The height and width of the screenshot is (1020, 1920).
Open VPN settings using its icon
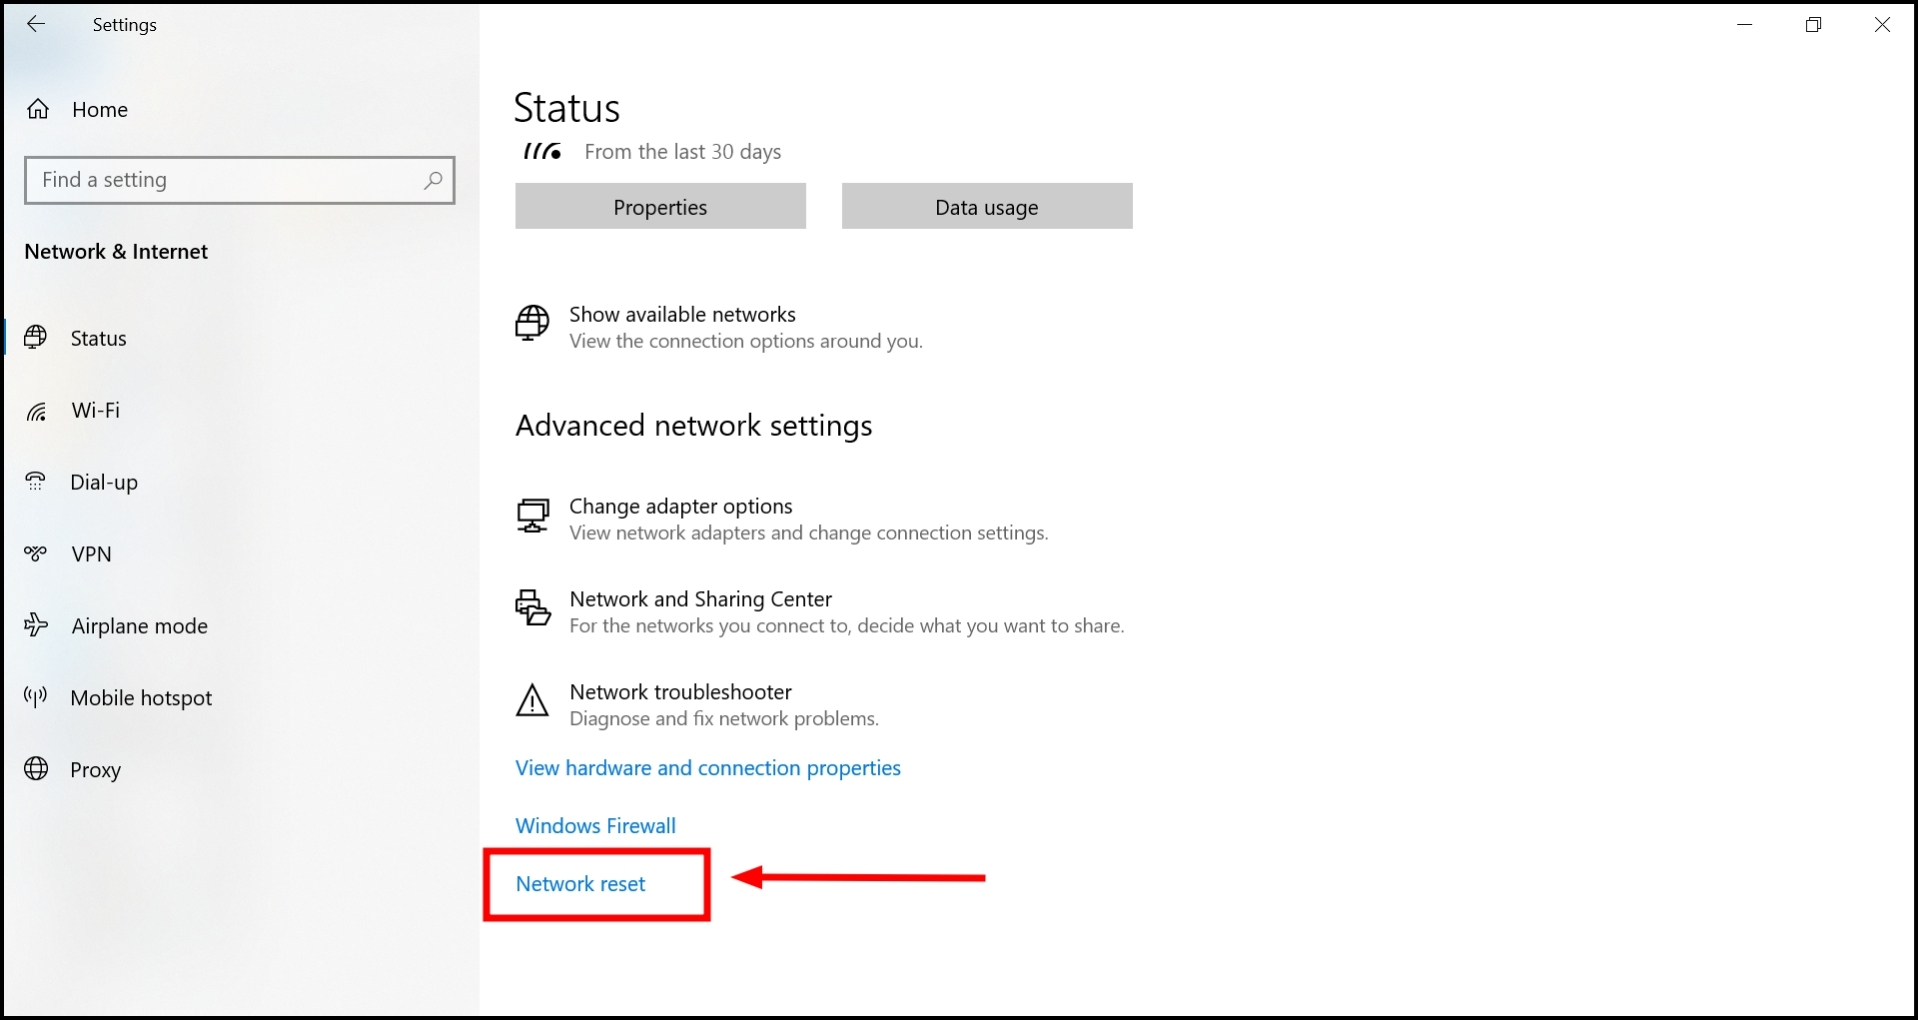[36, 553]
